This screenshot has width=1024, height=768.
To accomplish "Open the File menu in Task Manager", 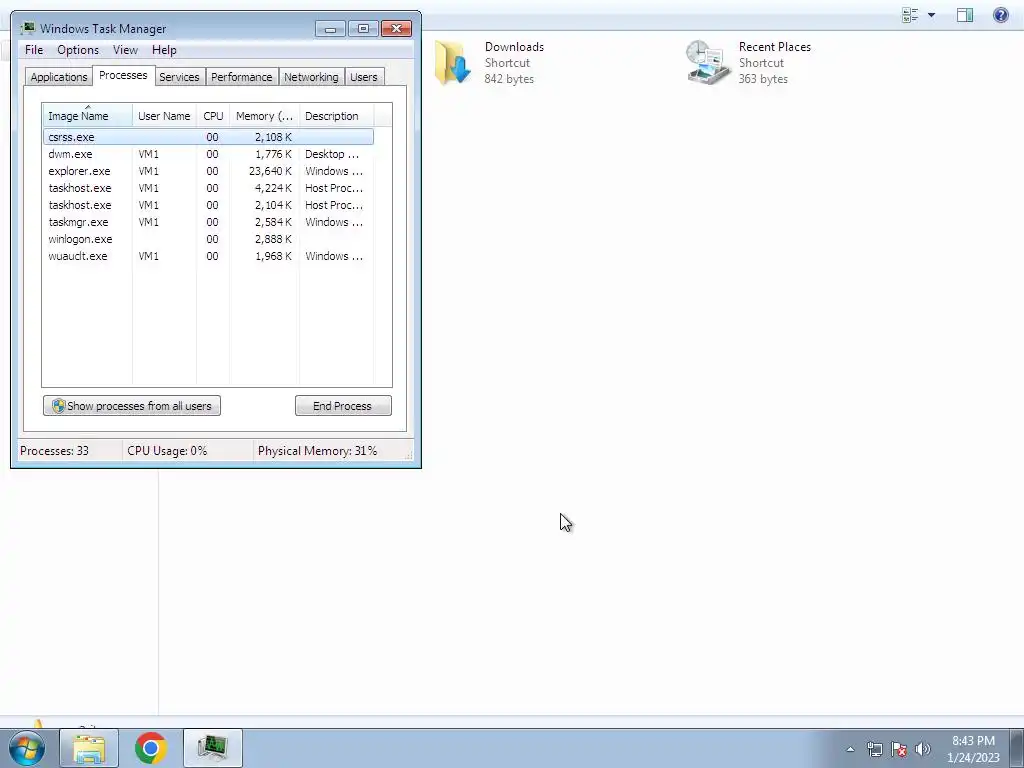I will tap(34, 50).
